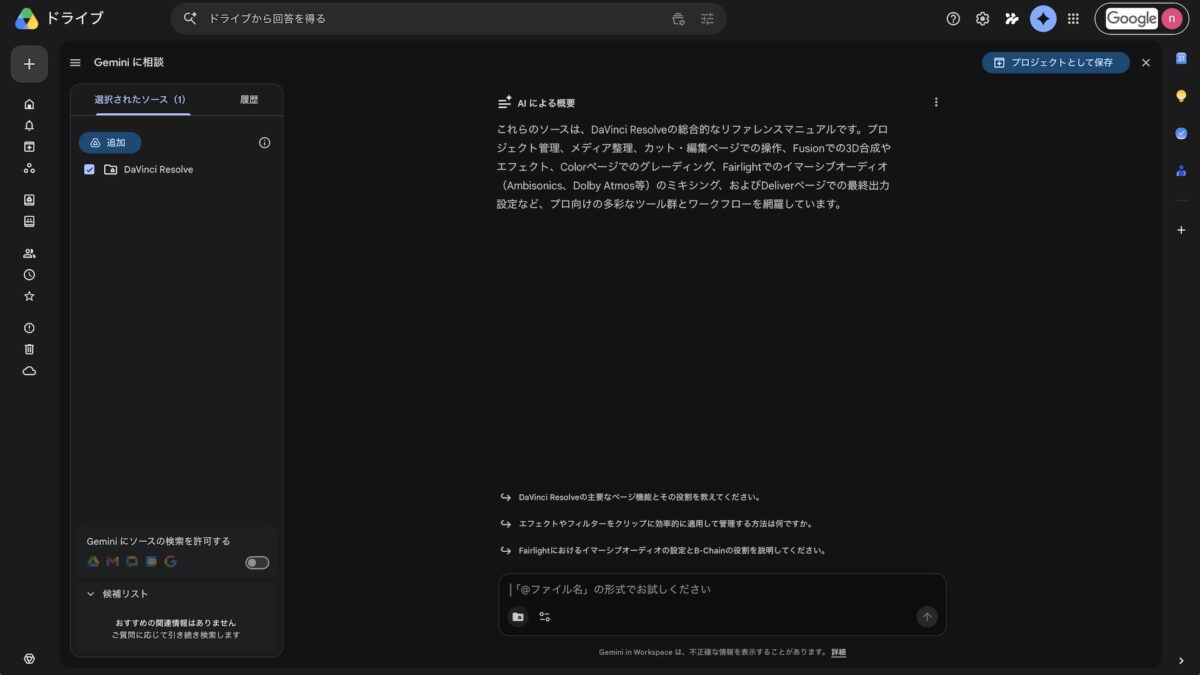
Task: Open Shared with me icon in sidebar
Action: click(x=29, y=253)
